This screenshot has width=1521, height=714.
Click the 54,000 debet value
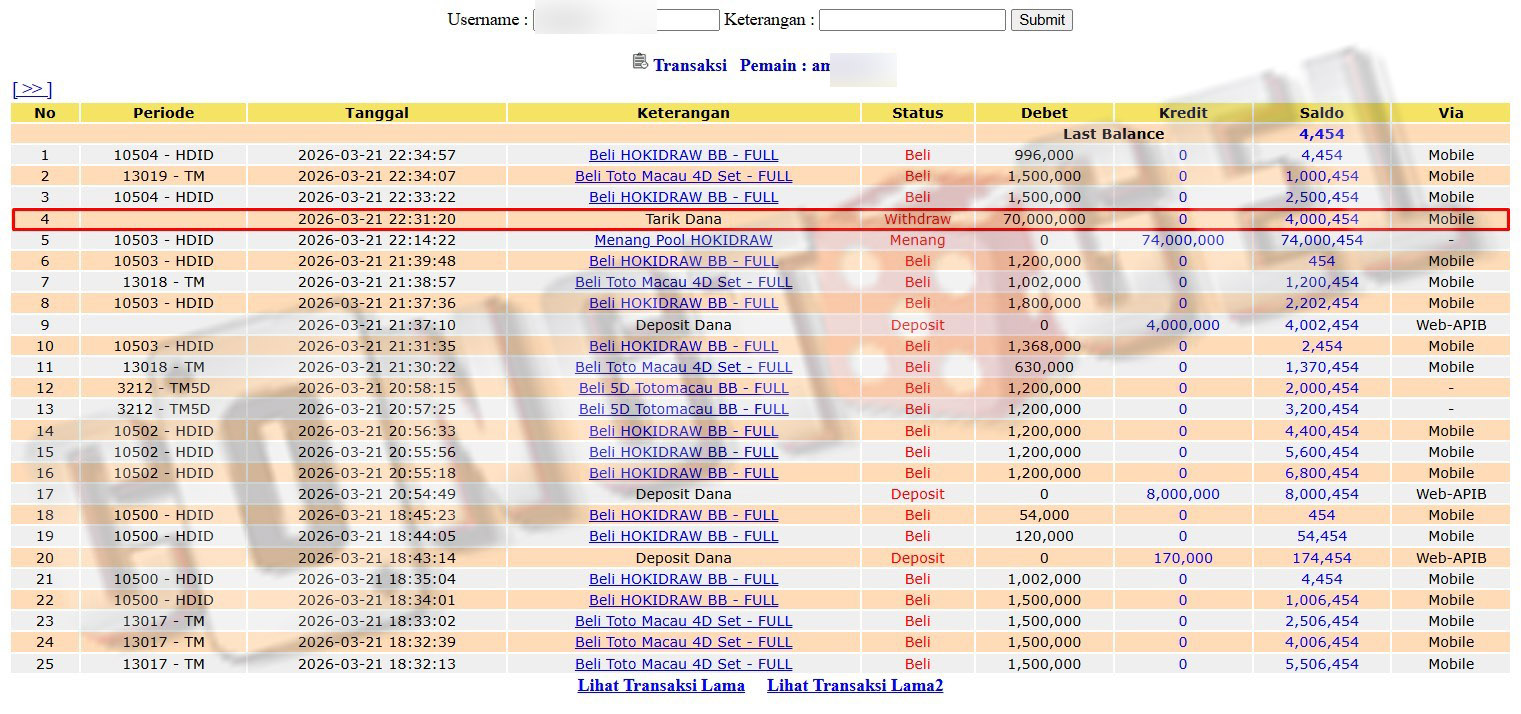pos(1044,515)
